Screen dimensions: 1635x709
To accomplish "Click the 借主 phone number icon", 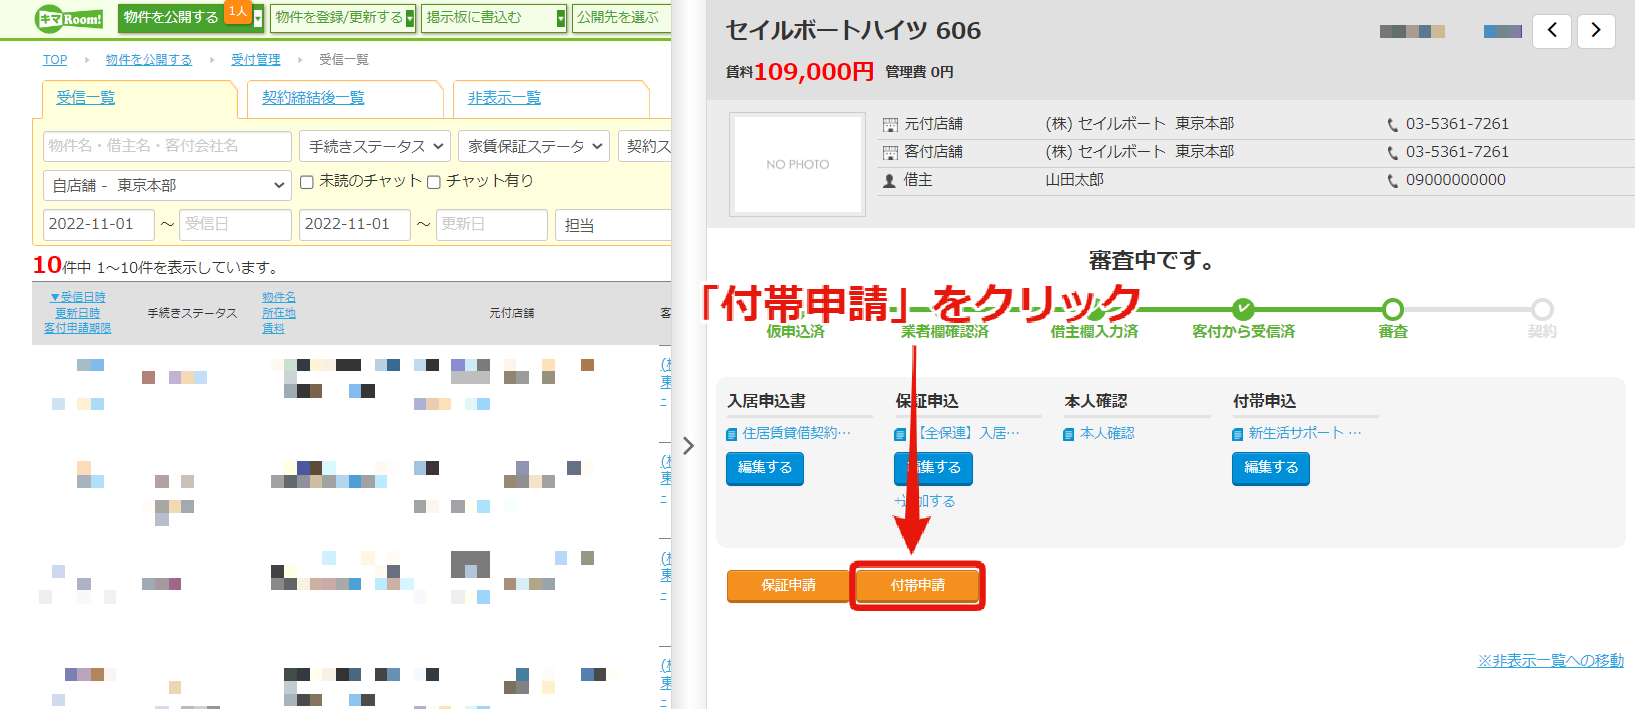I will pyautogui.click(x=1392, y=181).
